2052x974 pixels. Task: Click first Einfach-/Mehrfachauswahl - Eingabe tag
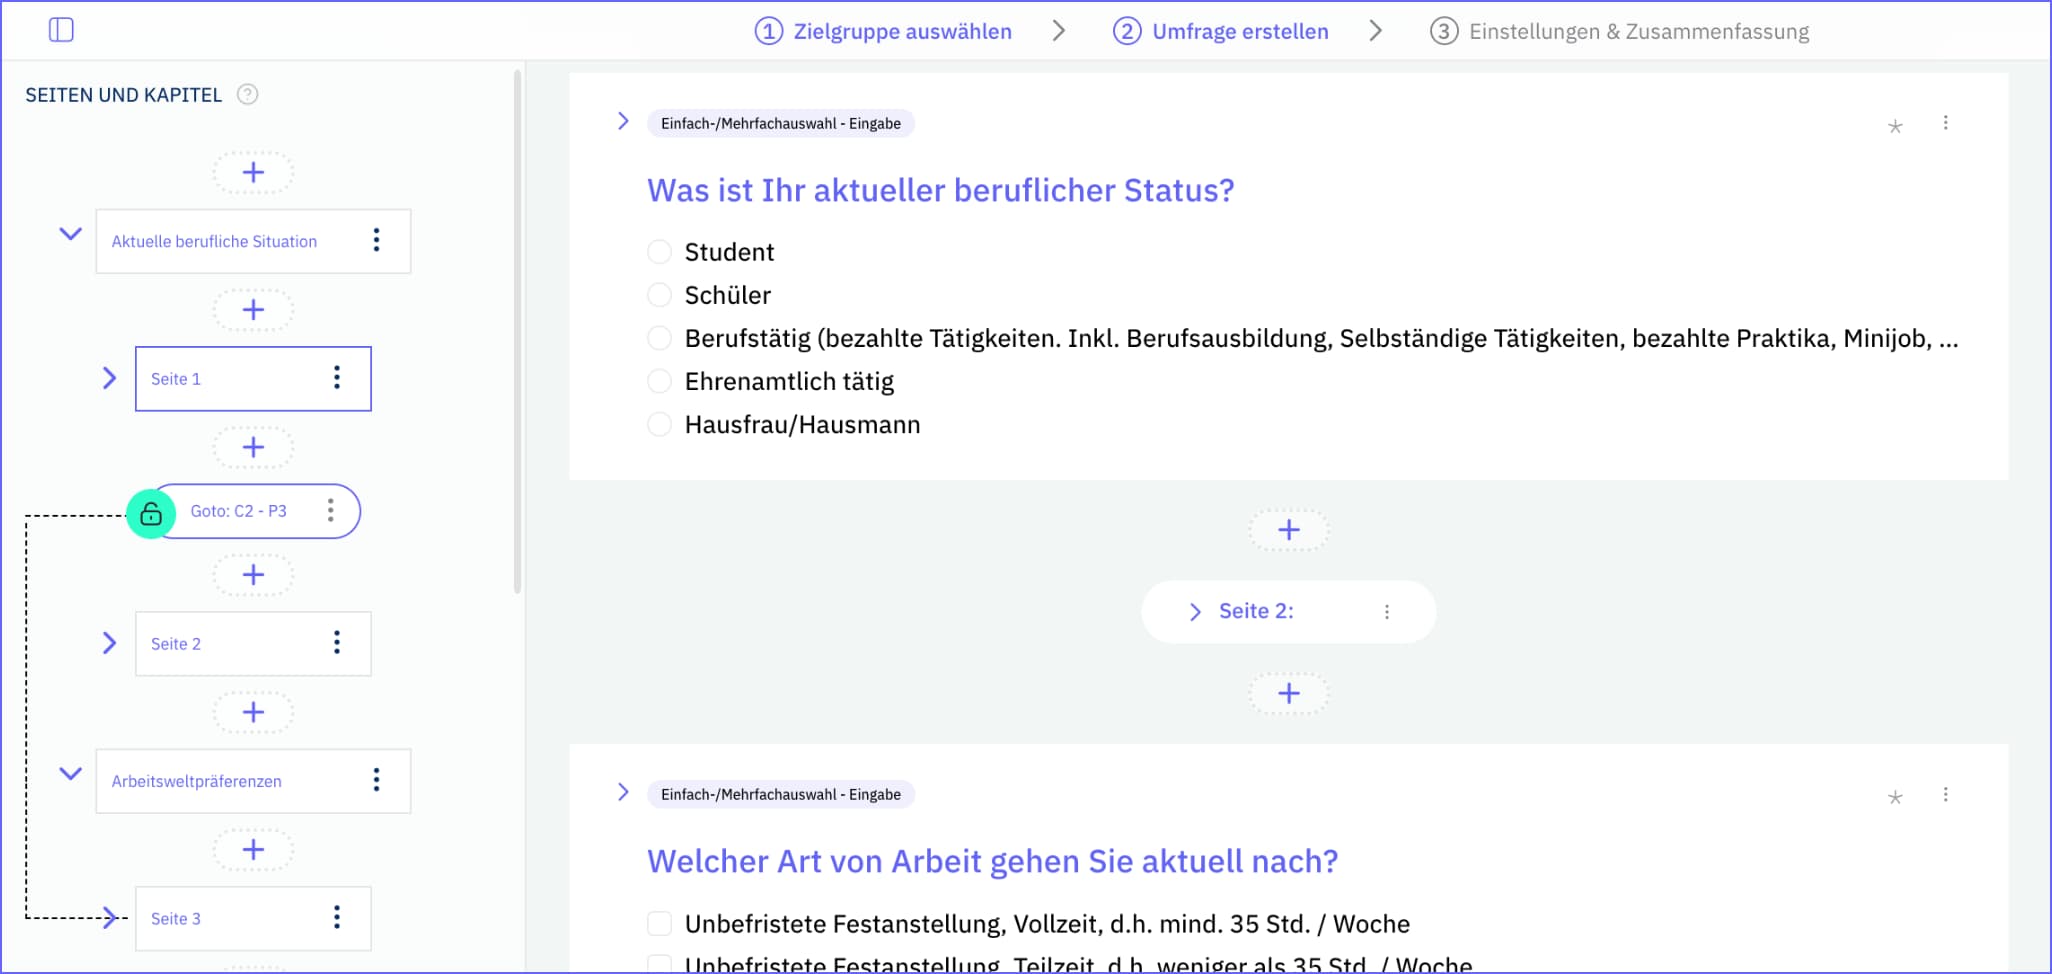pos(781,123)
